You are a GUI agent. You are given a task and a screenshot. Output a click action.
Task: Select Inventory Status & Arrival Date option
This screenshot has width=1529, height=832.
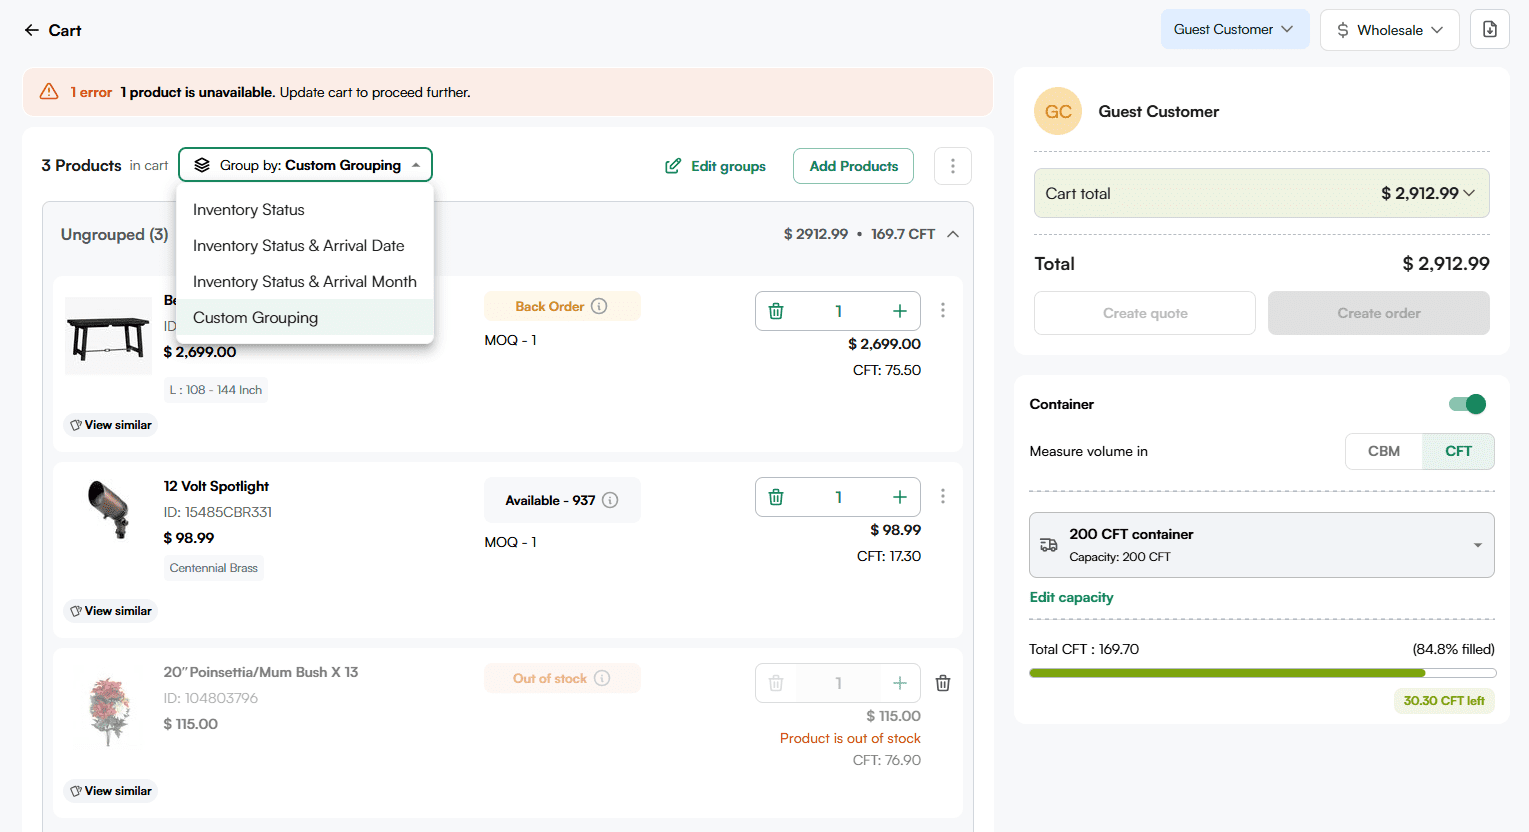coord(298,246)
